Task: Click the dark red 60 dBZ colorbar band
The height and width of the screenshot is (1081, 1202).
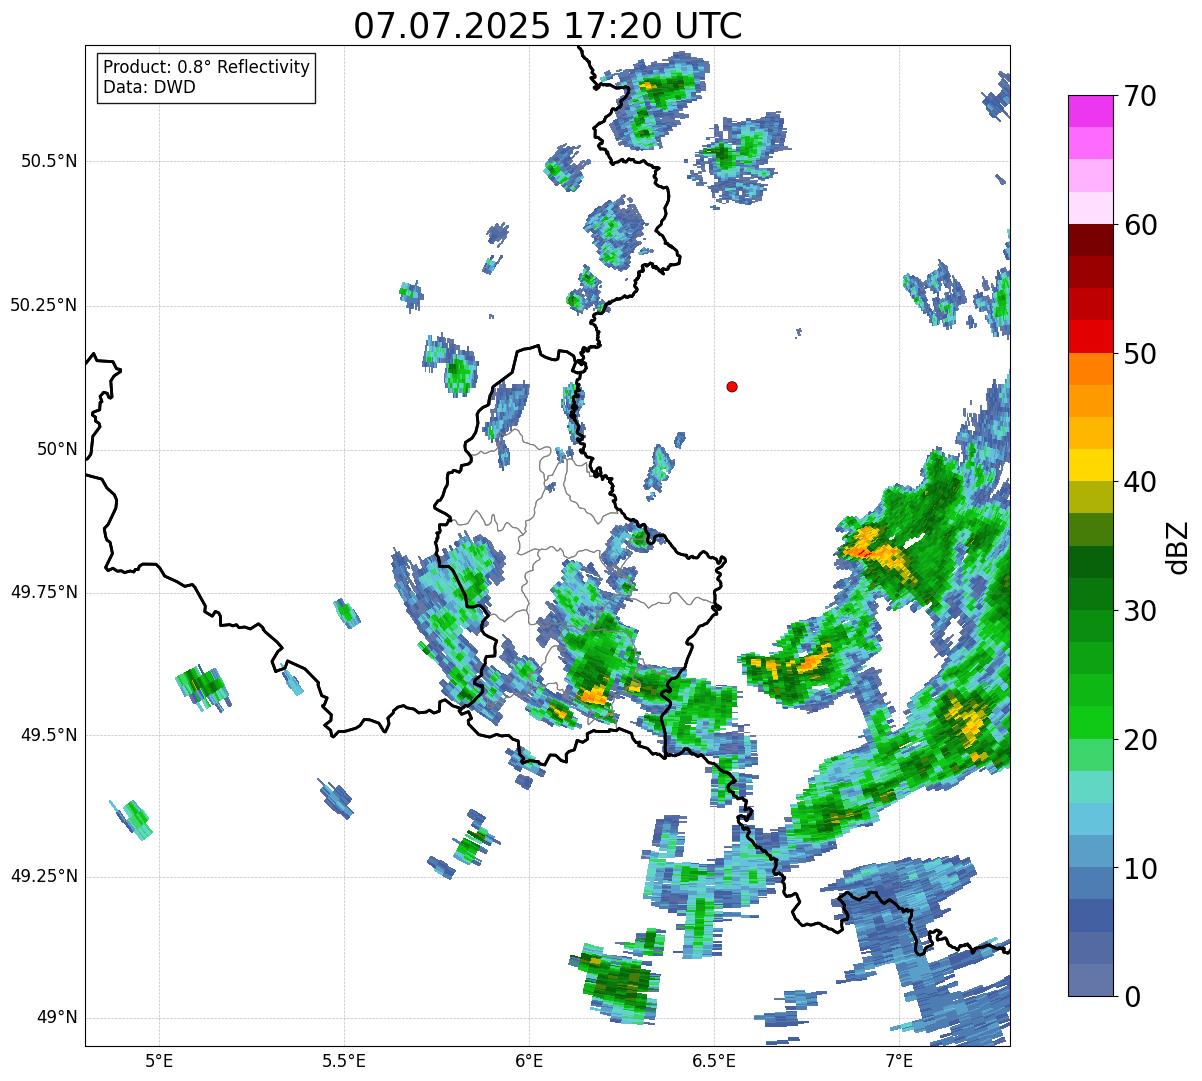Action: pos(1090,240)
